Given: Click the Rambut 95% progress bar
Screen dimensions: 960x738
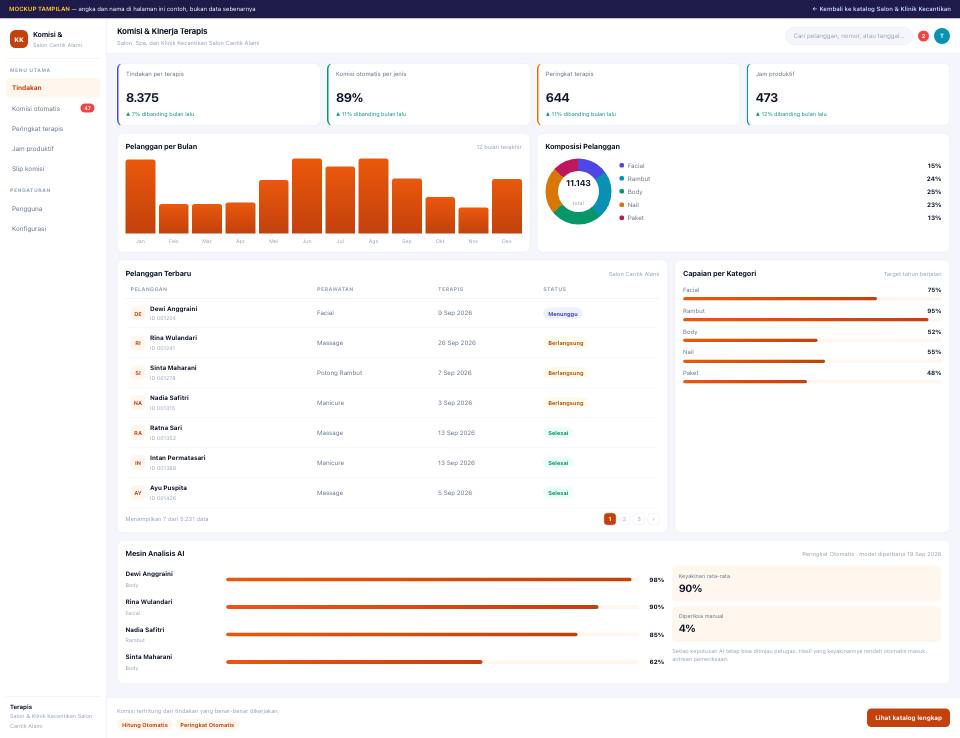Looking at the screenshot, I should tap(812, 320).
